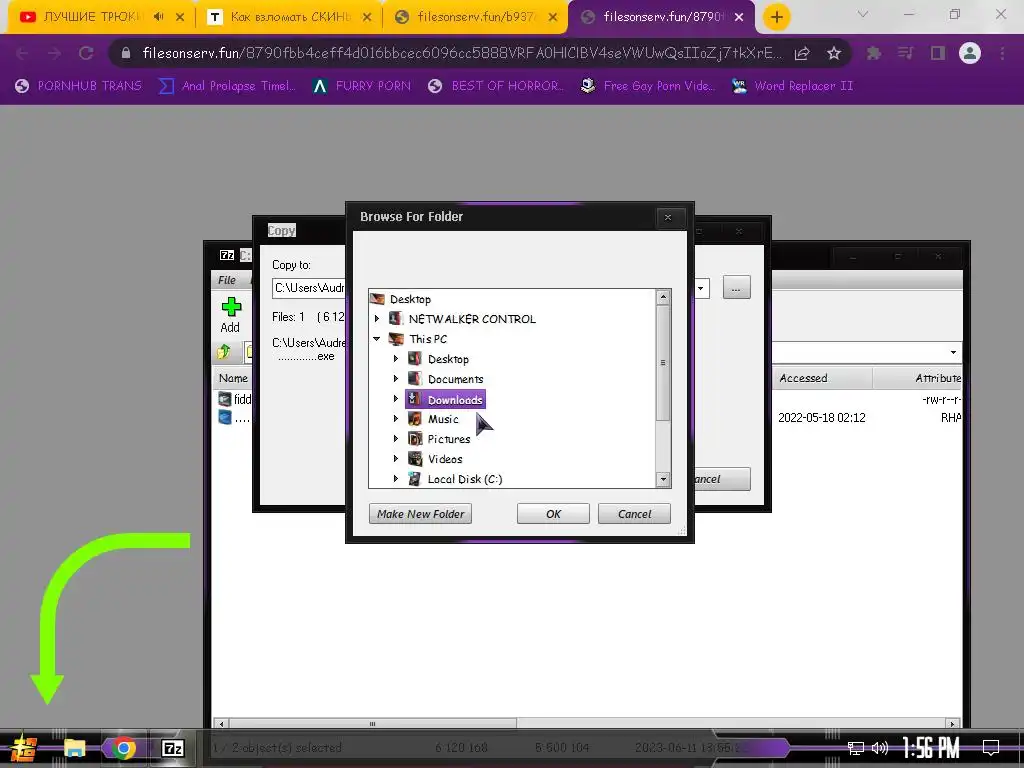1024x768 pixels.
Task: Select NETWALKER CONTROL in the tree
Action: click(462, 319)
